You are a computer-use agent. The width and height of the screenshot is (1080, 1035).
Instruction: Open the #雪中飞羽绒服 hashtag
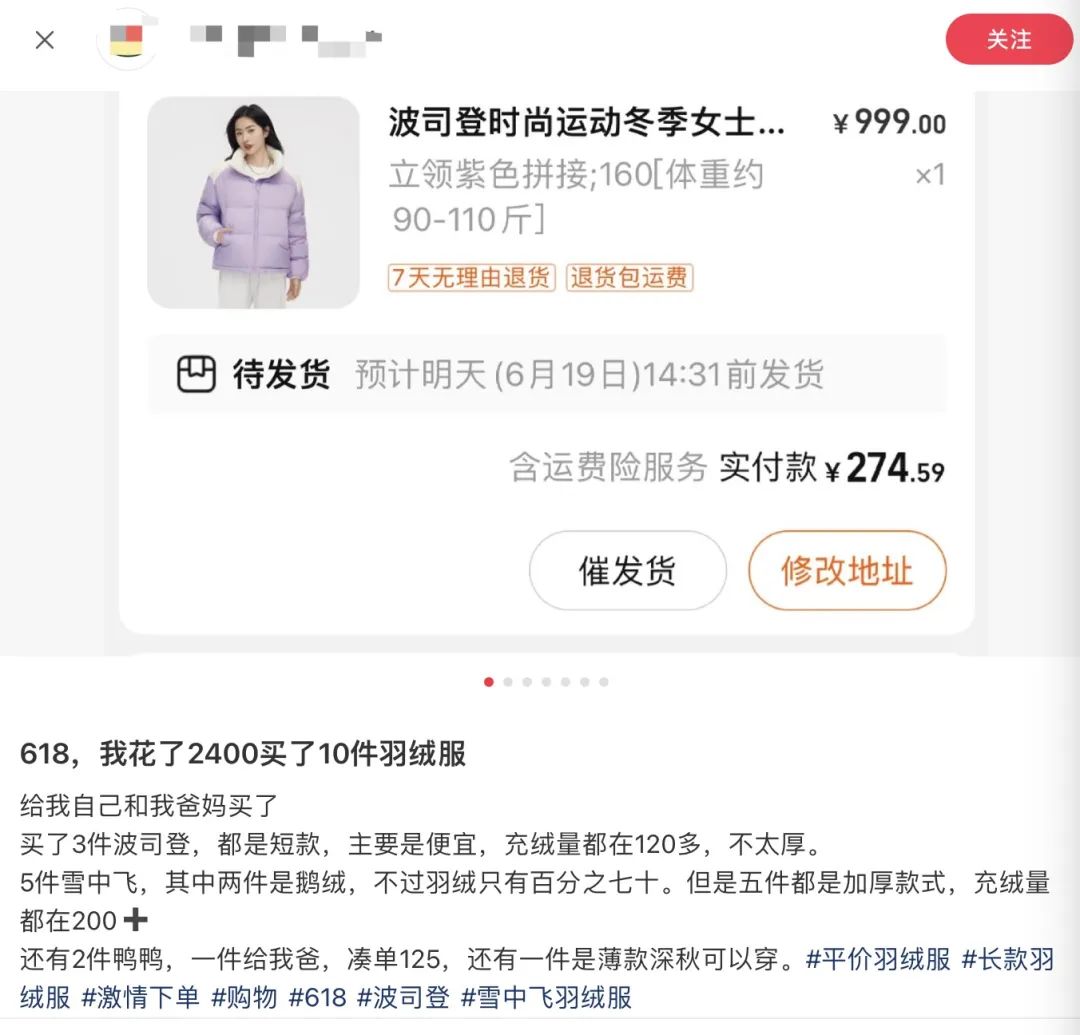pyautogui.click(x=546, y=997)
